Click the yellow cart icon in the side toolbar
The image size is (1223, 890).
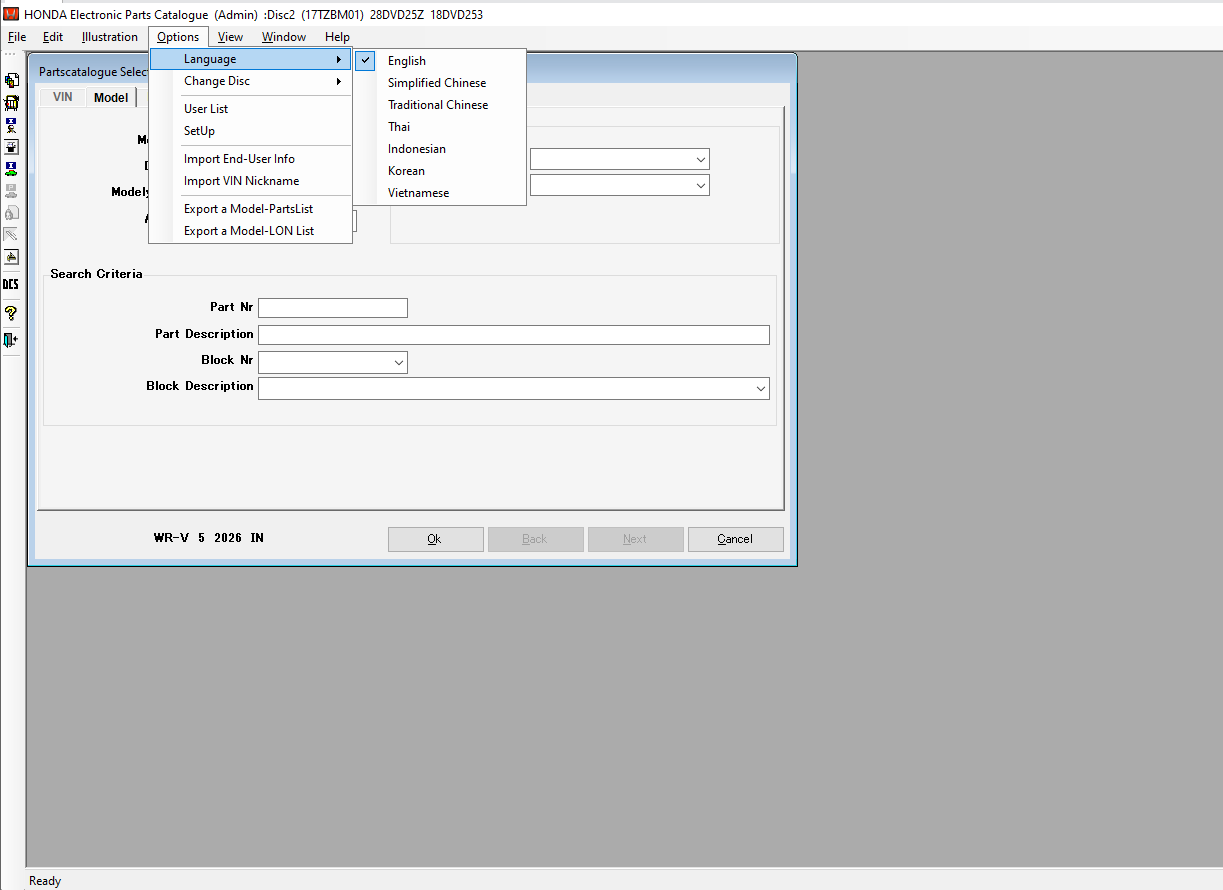(11, 103)
